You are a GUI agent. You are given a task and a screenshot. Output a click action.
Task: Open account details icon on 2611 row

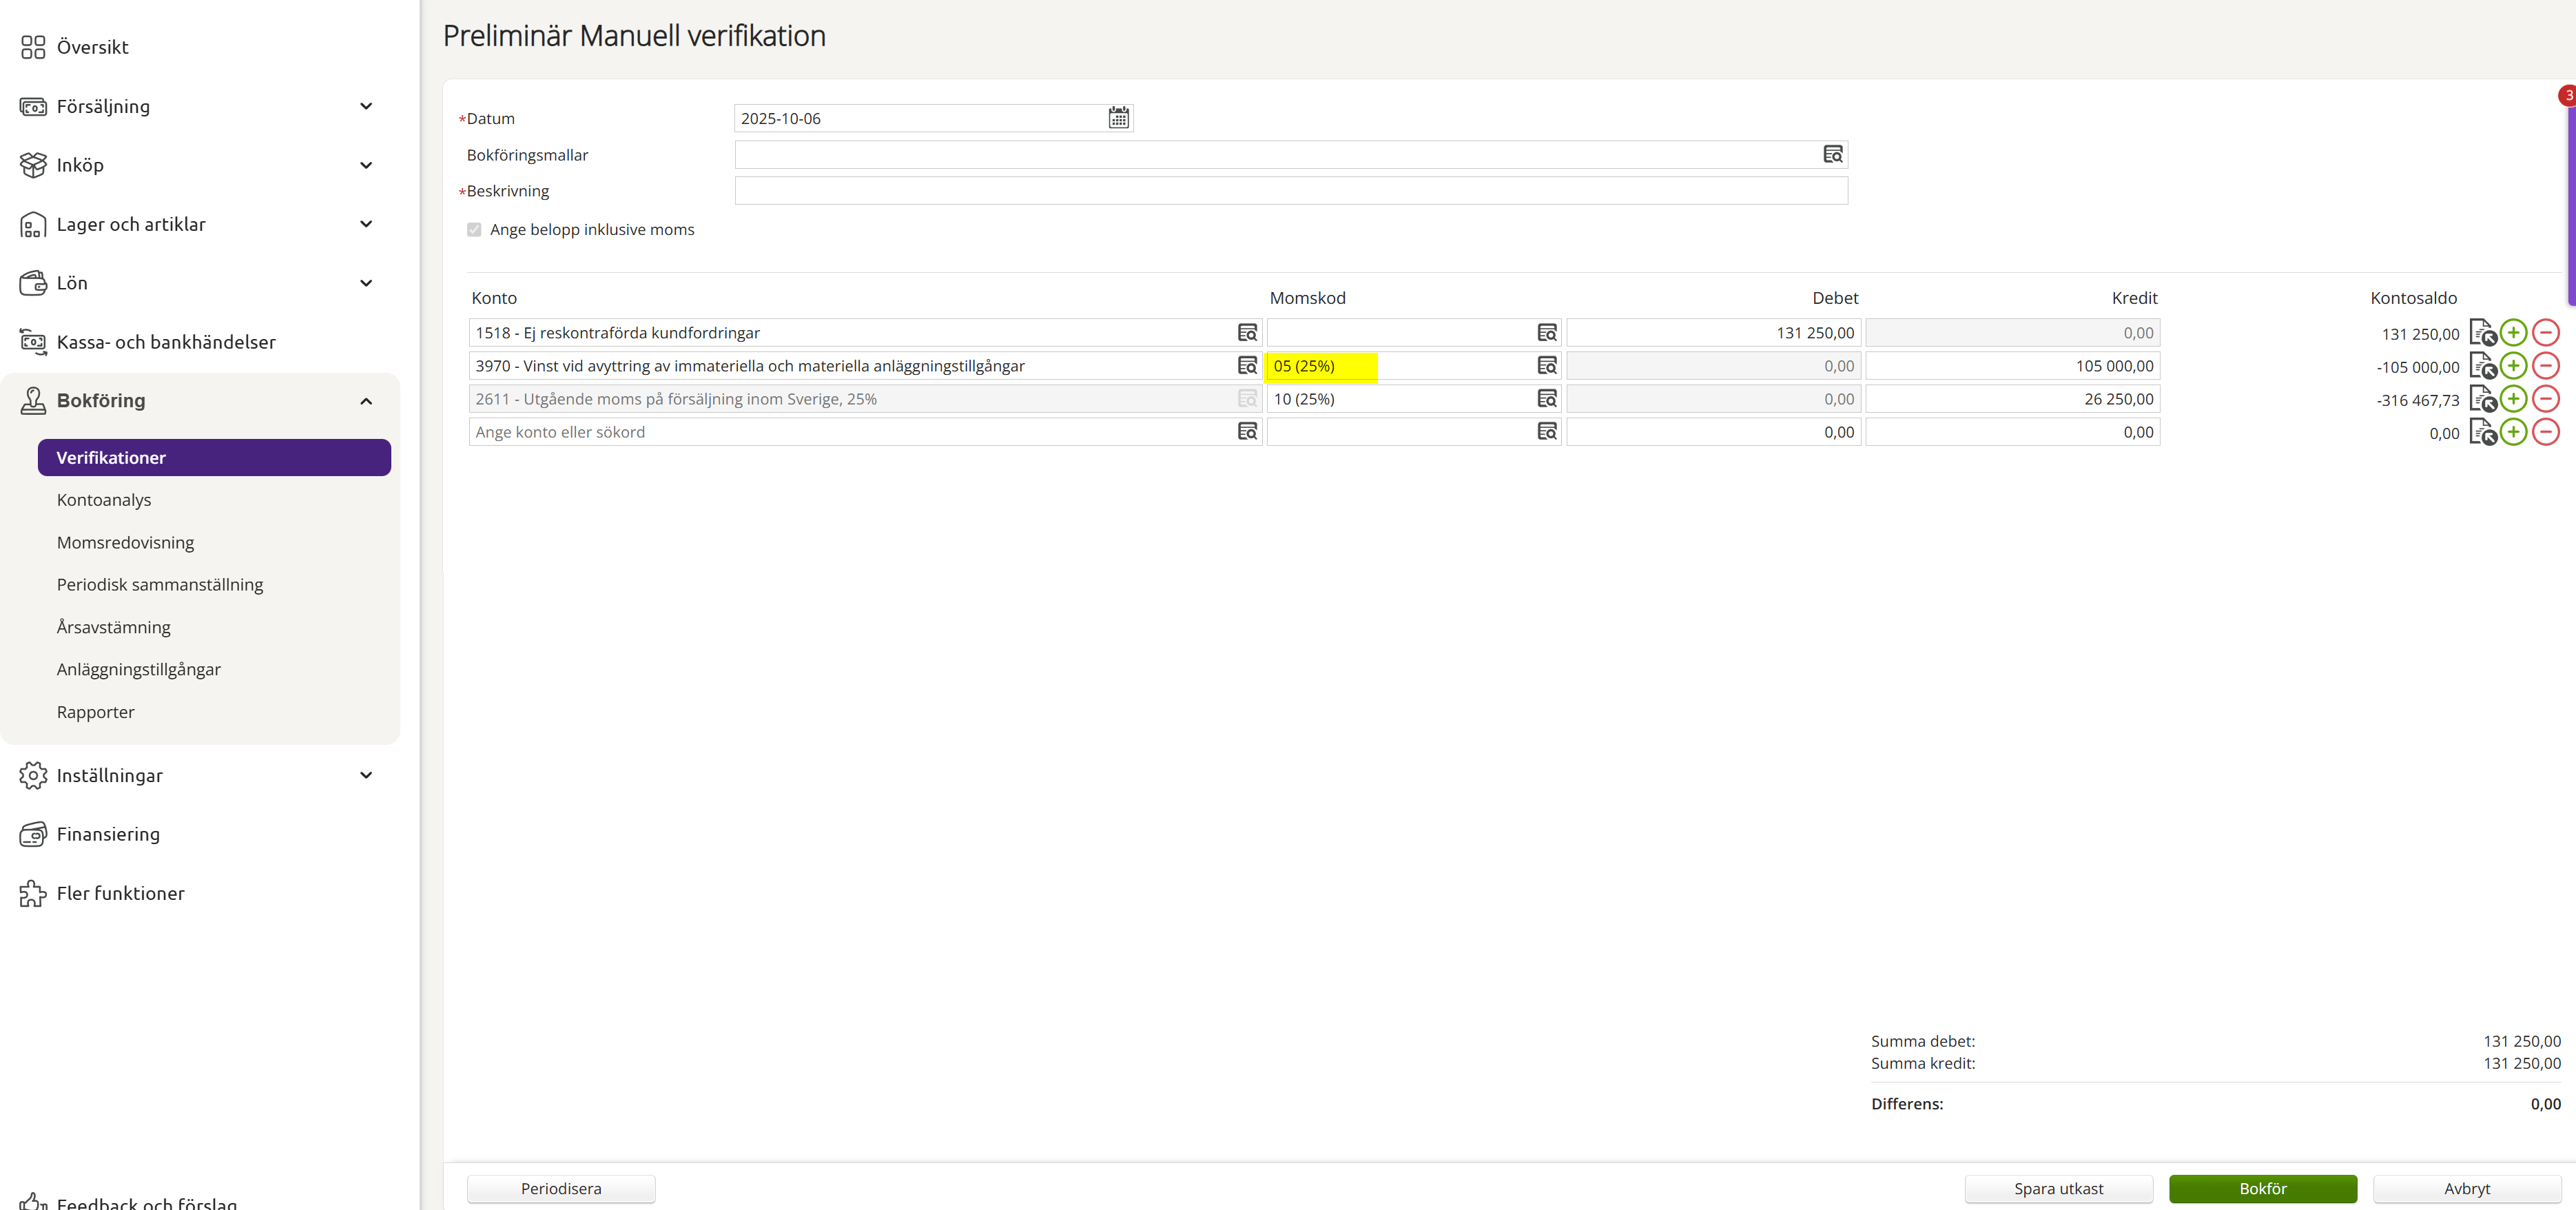[x=2482, y=399]
